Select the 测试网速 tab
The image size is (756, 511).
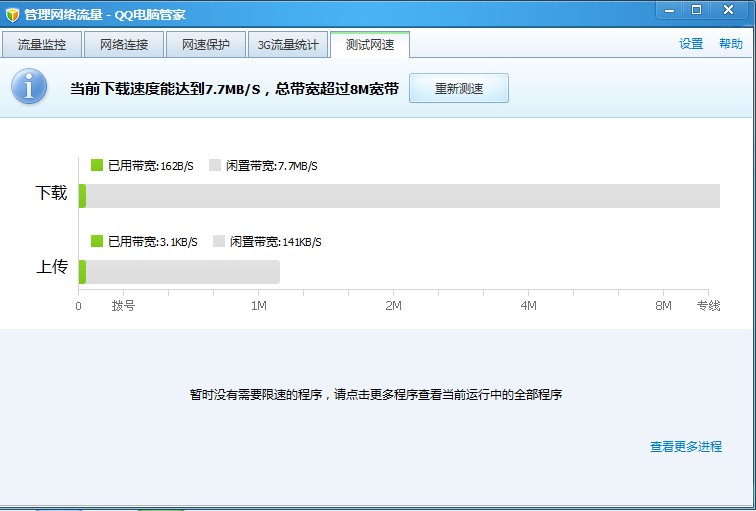[370, 45]
